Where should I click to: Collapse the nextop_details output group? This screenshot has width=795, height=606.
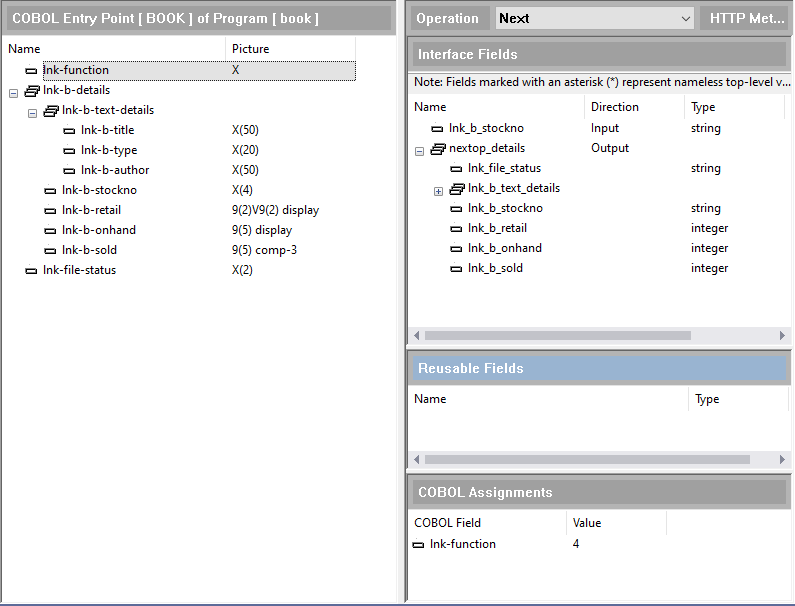(419, 150)
